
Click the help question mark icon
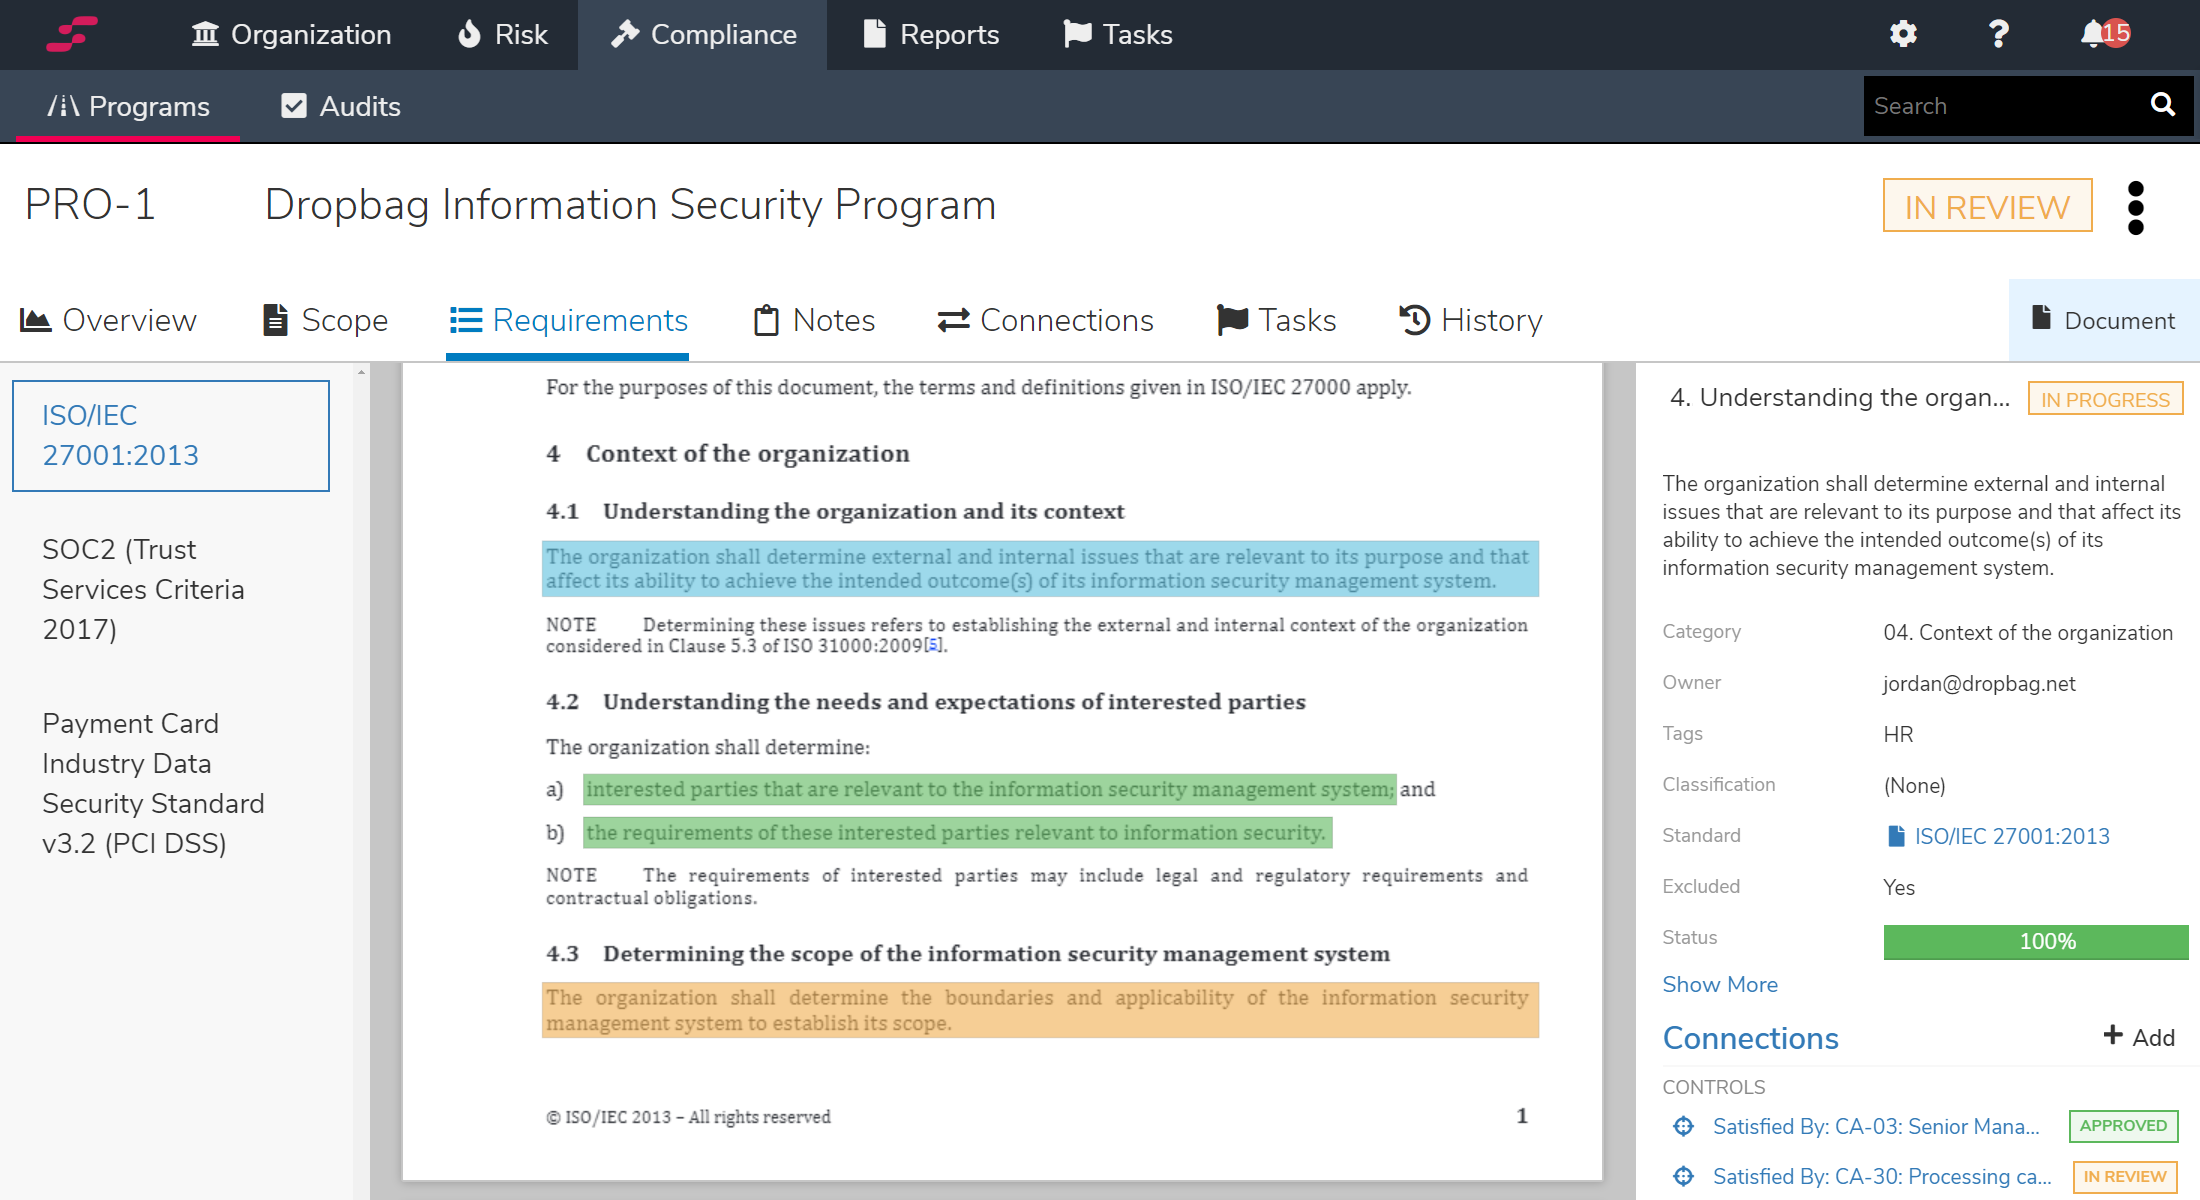1998,34
